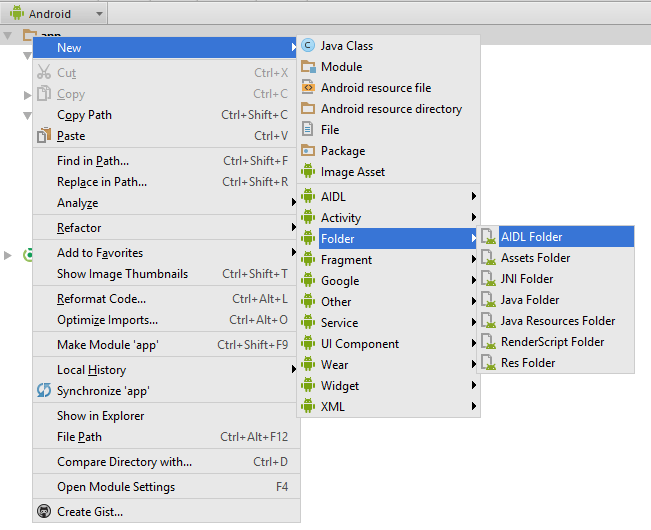Click the Module icon in New submenu
Viewport: 651px width, 530px height.
tap(308, 67)
